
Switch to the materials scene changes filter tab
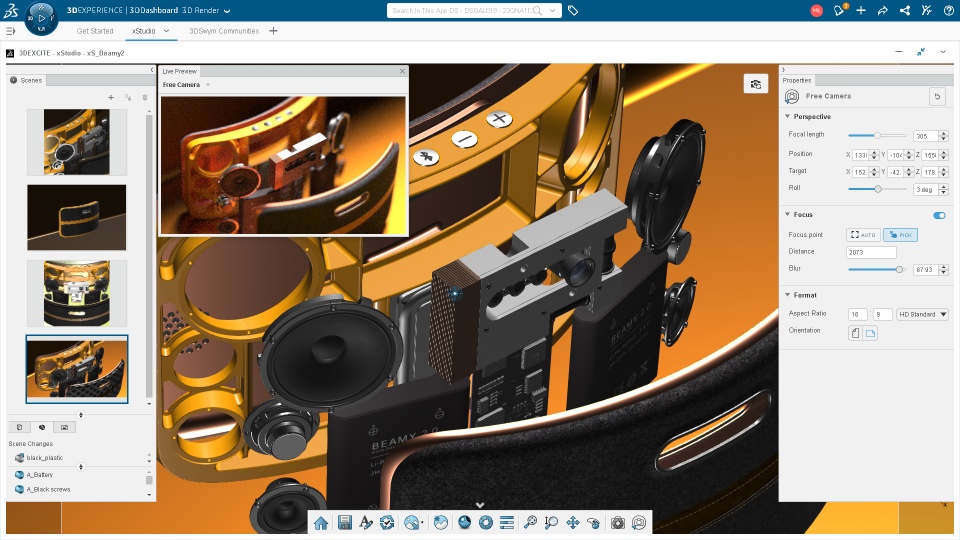pyautogui.click(x=42, y=427)
